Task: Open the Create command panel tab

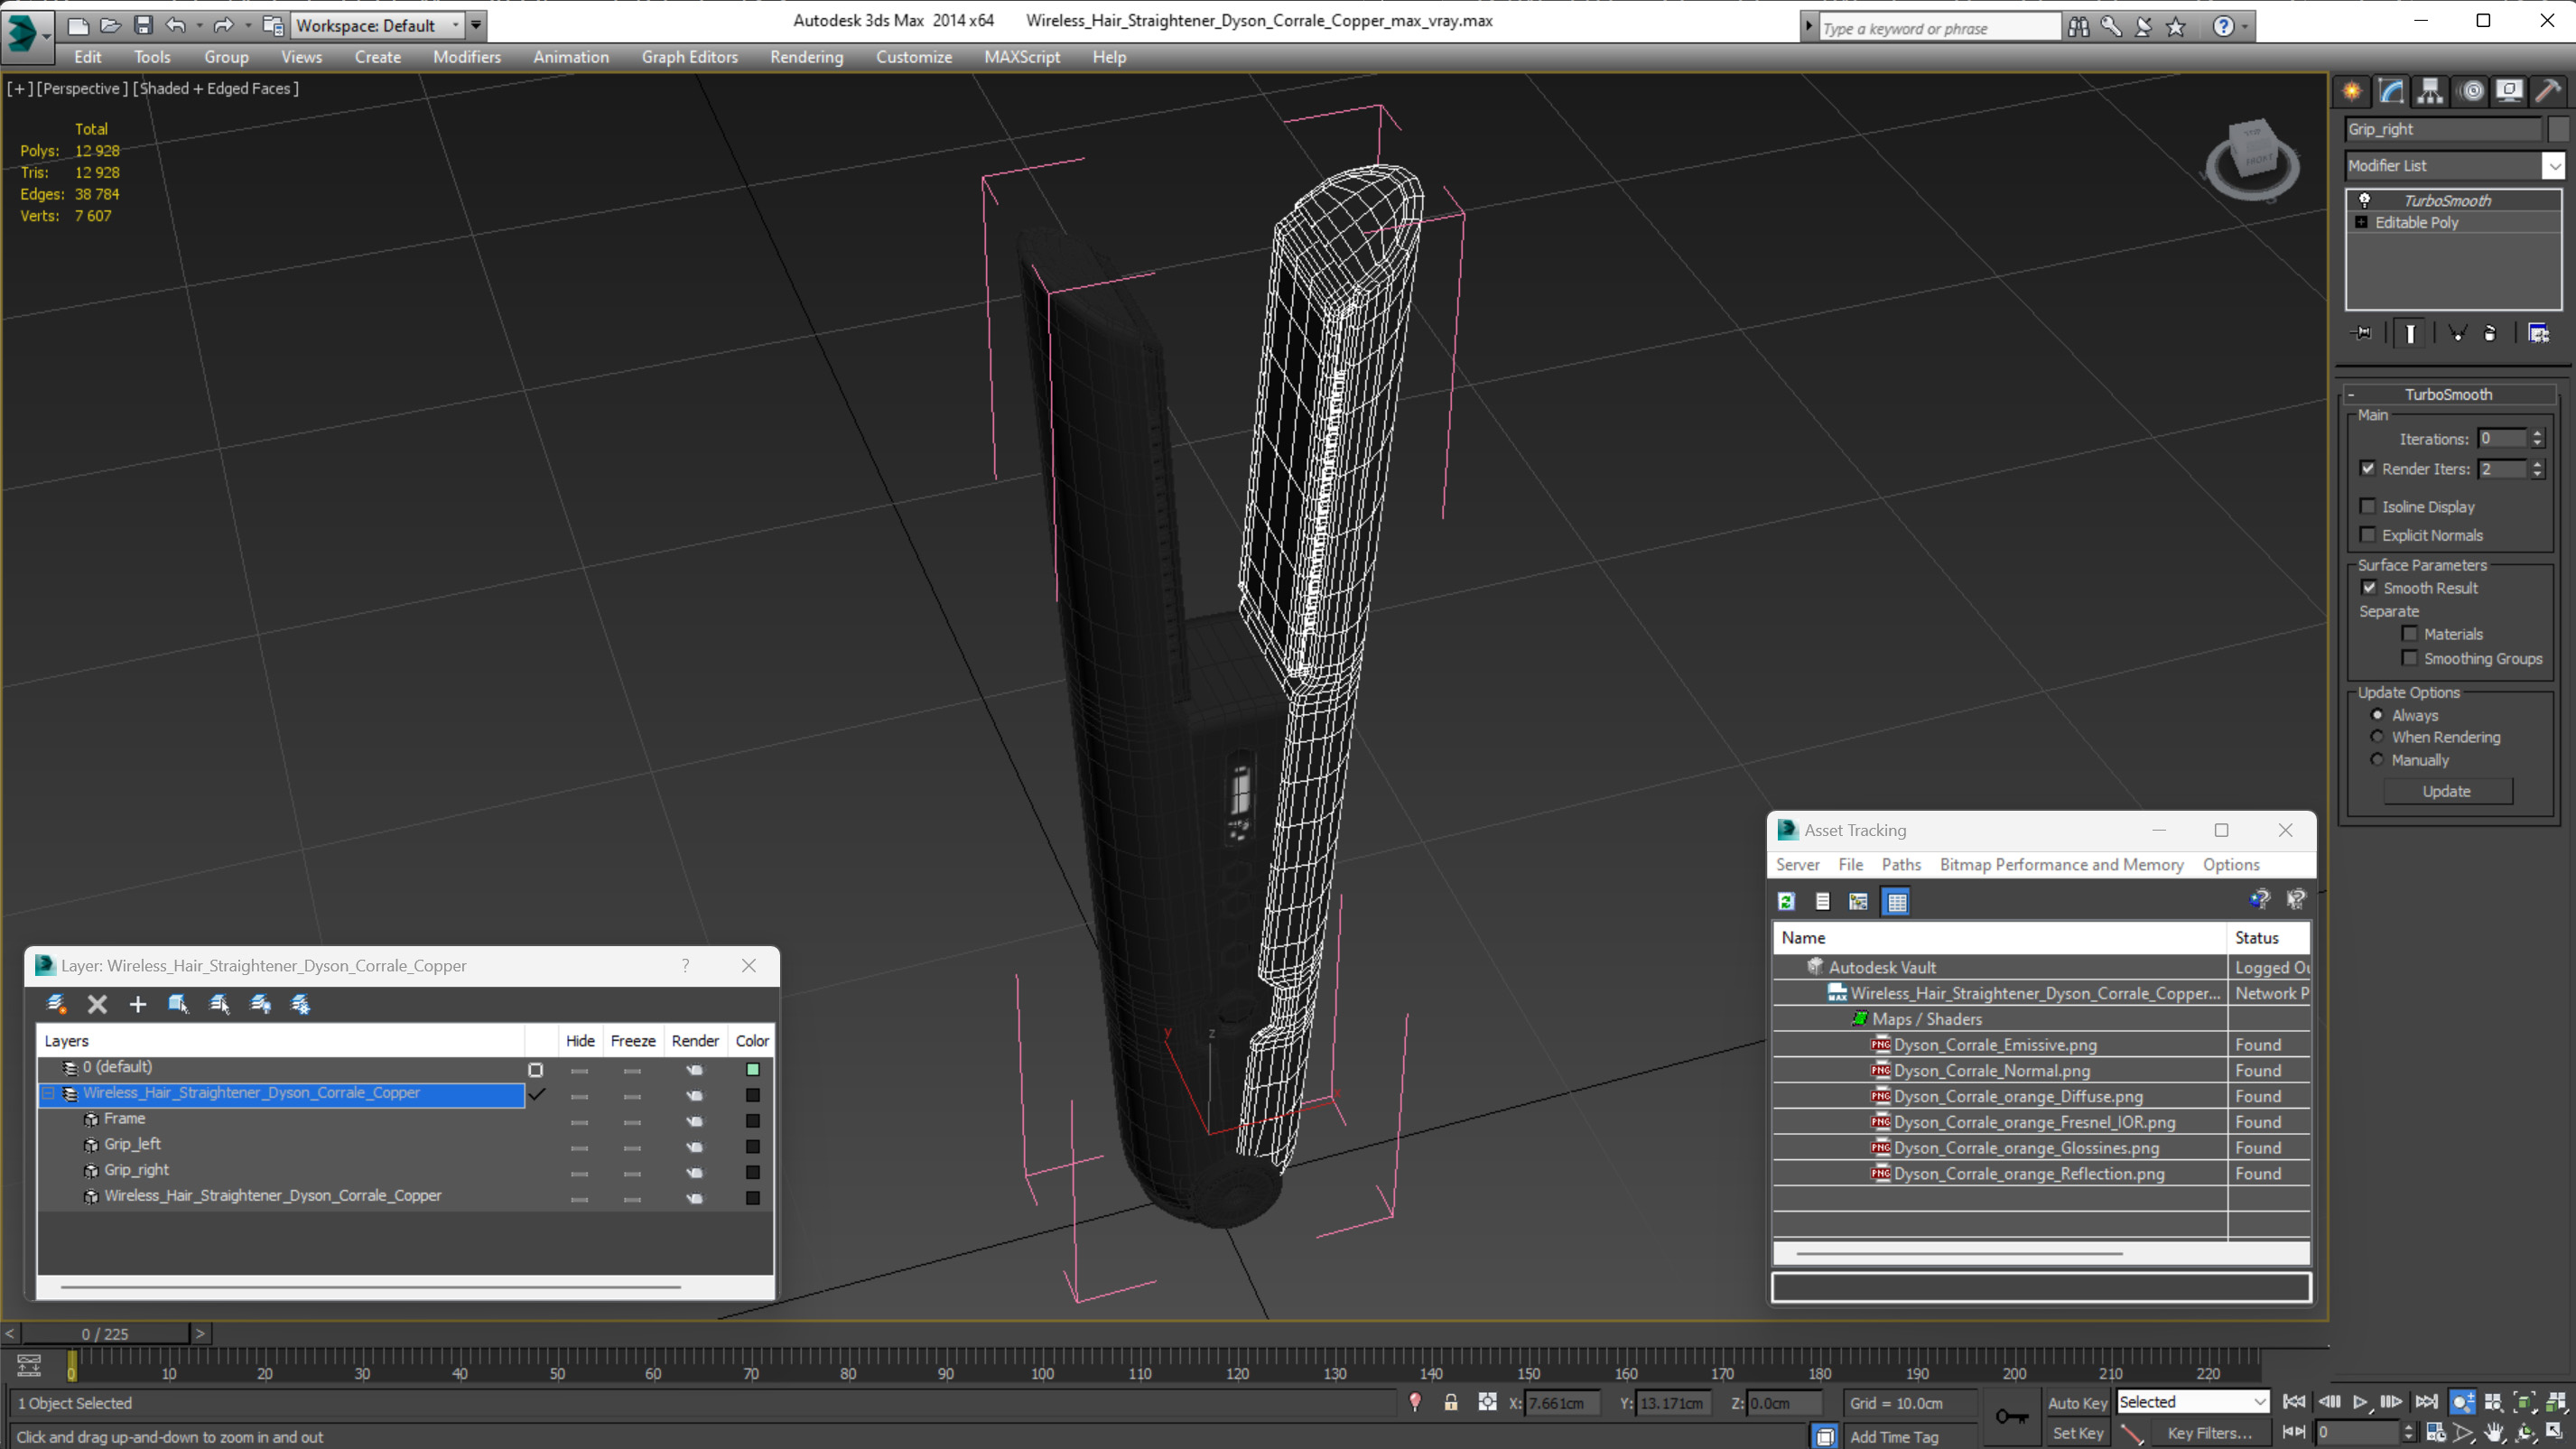Action: pos(2352,91)
